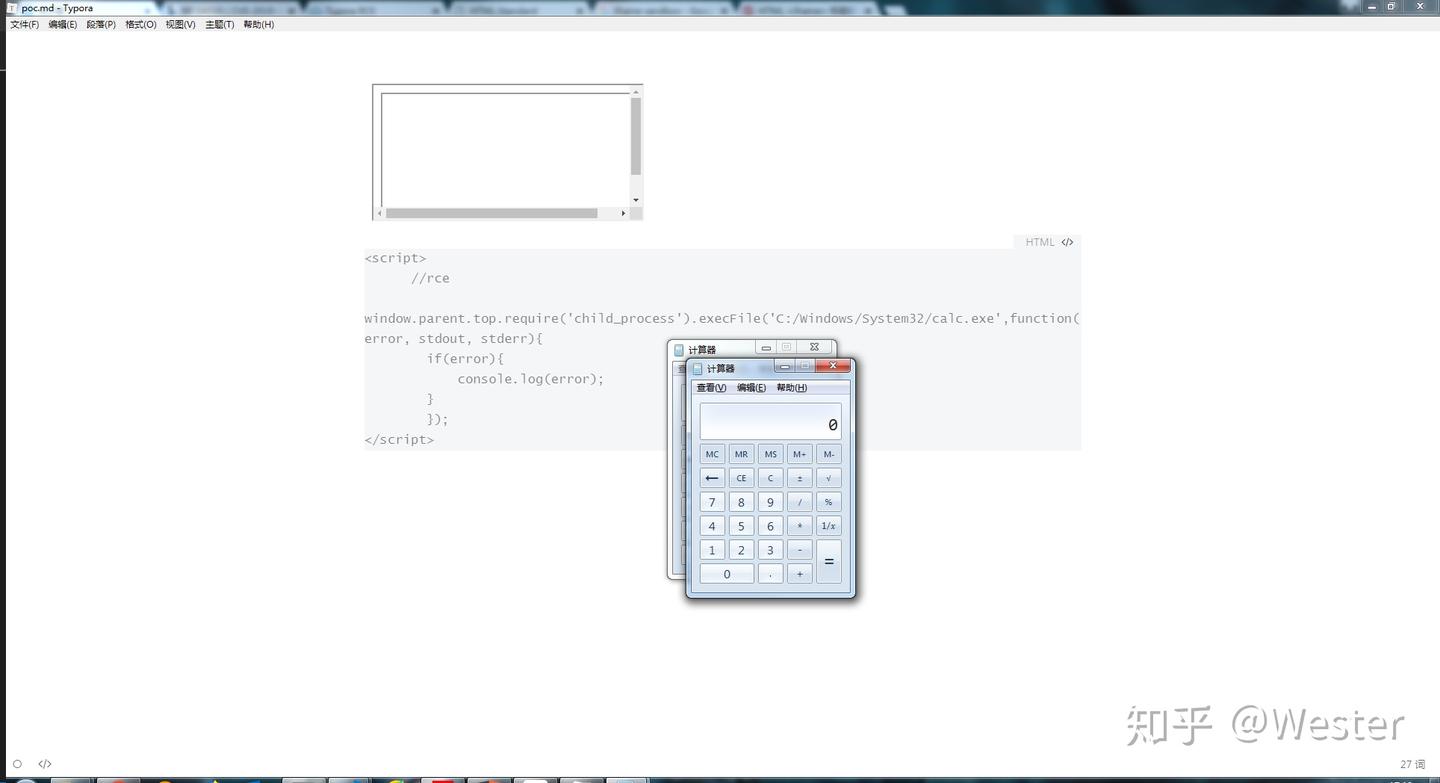Click the square root button
This screenshot has width=1440, height=783.
(x=828, y=478)
